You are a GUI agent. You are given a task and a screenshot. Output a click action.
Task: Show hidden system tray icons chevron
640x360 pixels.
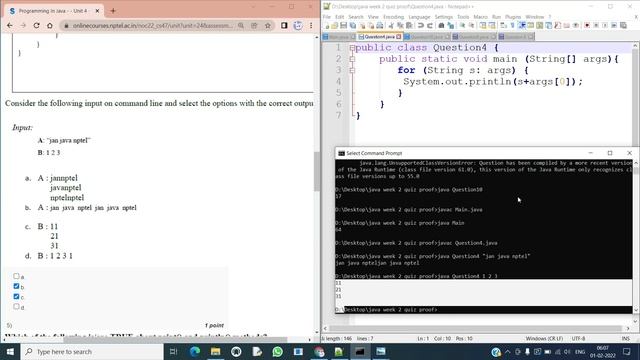coord(507,351)
